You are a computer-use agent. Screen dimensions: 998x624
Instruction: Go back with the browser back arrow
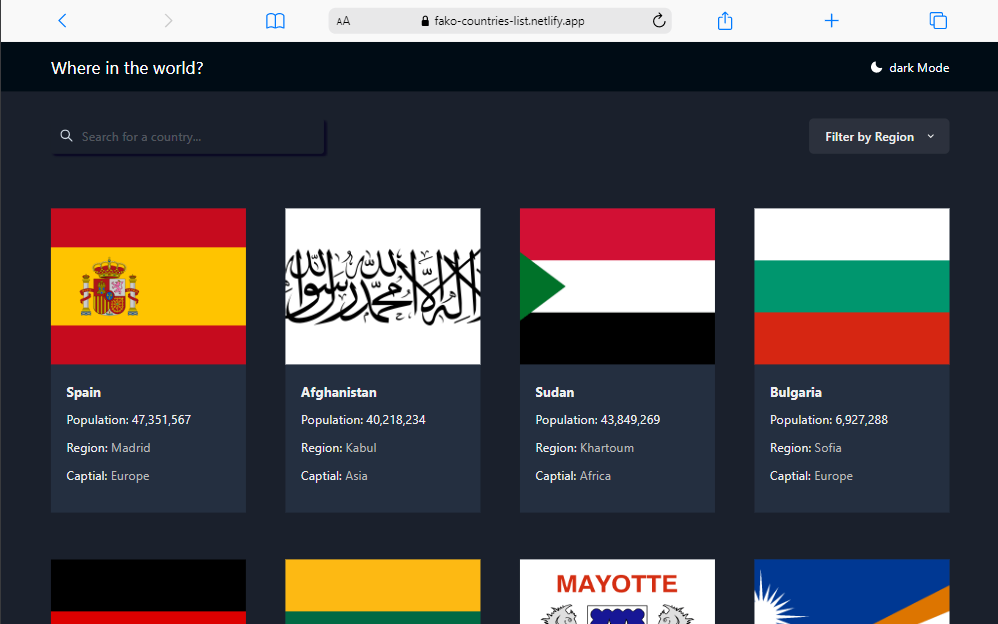click(x=62, y=20)
